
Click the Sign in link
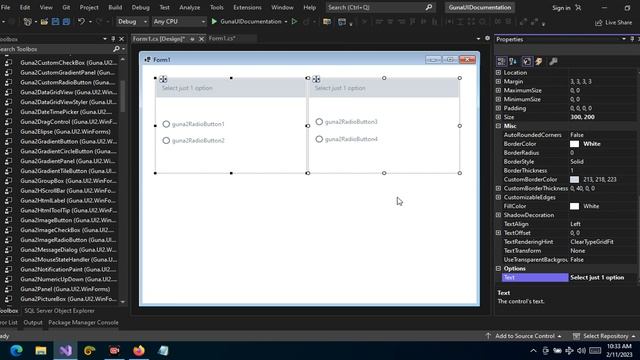562,8
